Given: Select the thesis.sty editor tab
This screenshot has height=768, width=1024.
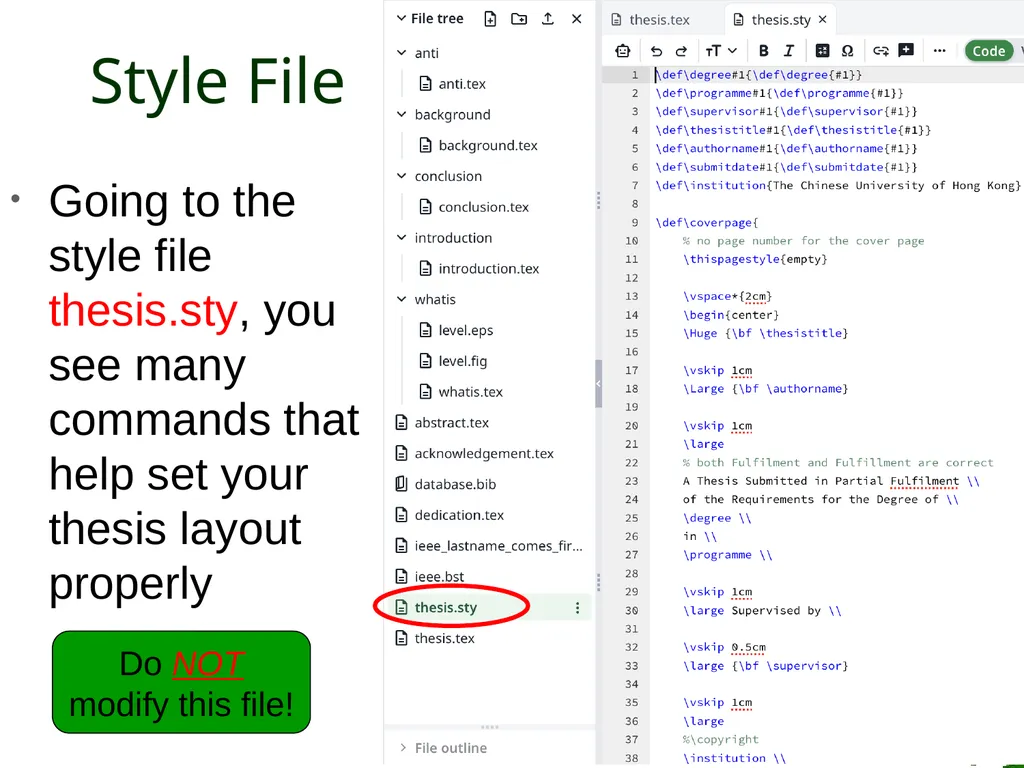Looking at the screenshot, I should tap(780, 20).
